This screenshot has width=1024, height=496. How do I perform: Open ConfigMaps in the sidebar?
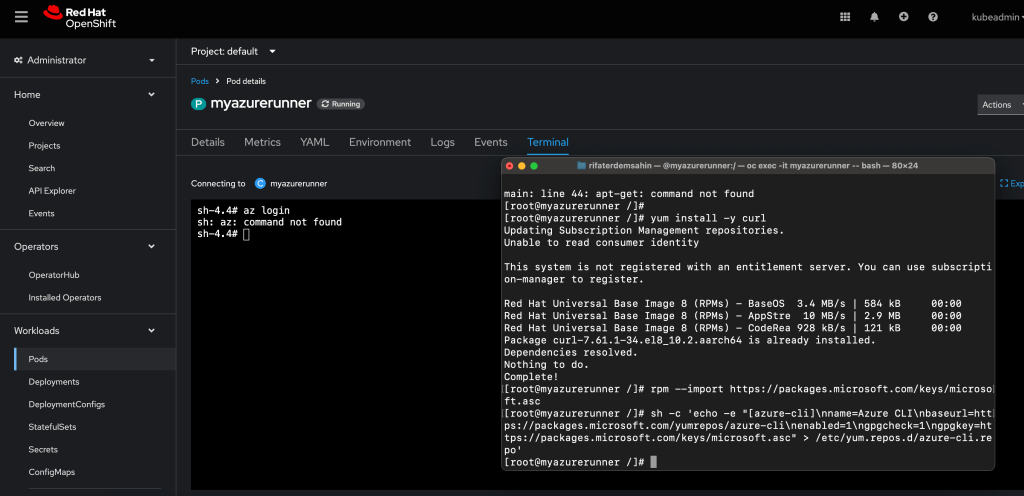point(52,472)
